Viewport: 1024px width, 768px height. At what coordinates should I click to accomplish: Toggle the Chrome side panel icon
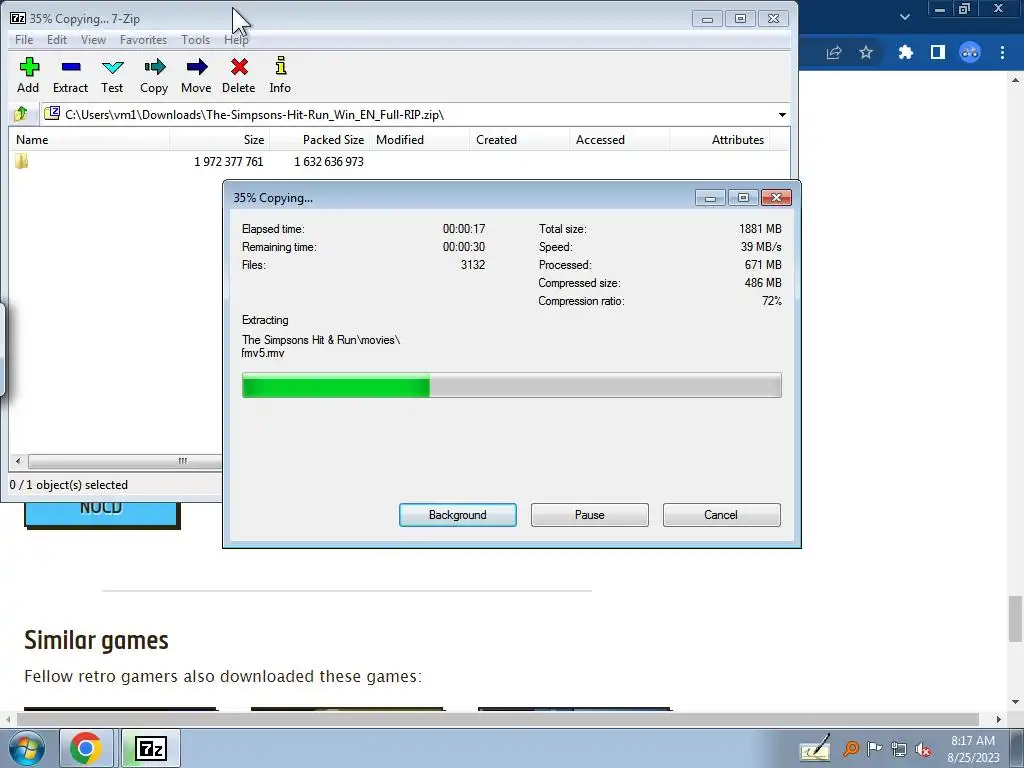(938, 52)
